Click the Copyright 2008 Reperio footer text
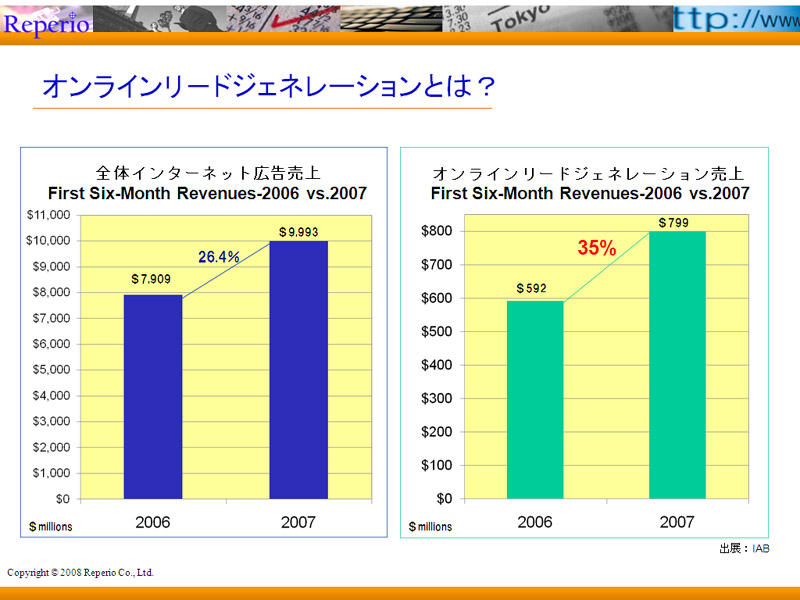This screenshot has height=600, width=800. tap(81, 572)
